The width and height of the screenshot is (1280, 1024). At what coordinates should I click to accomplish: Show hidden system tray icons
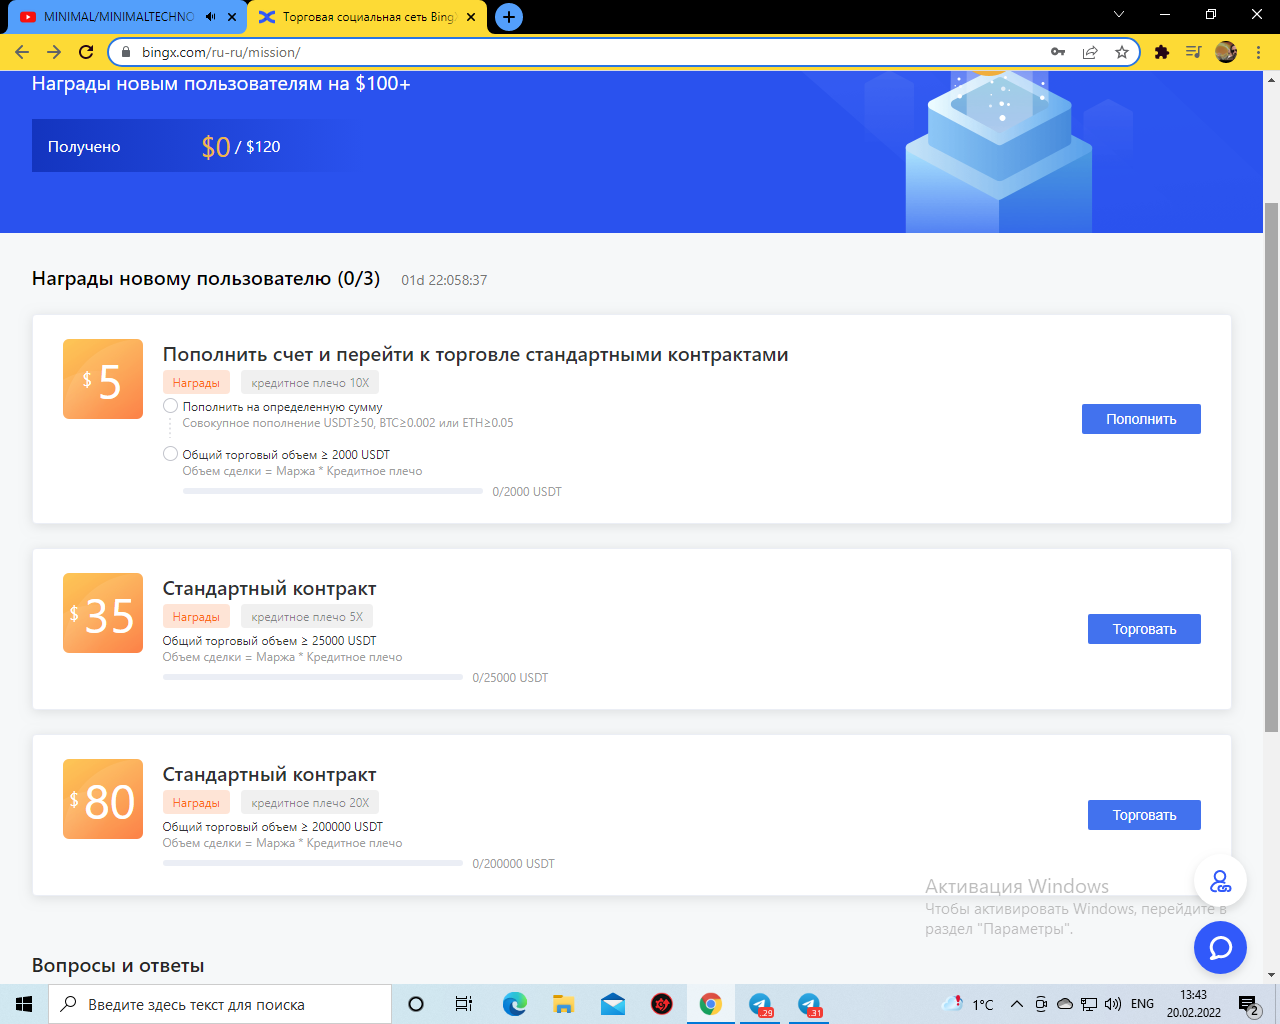click(1016, 1004)
